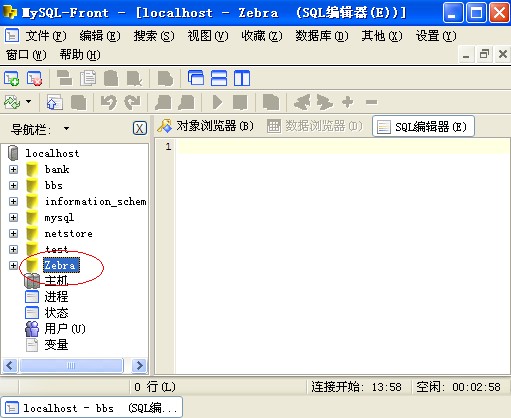This screenshot has width=511, height=418.
Task: Click into SQL editor line 1
Action: click(343, 147)
